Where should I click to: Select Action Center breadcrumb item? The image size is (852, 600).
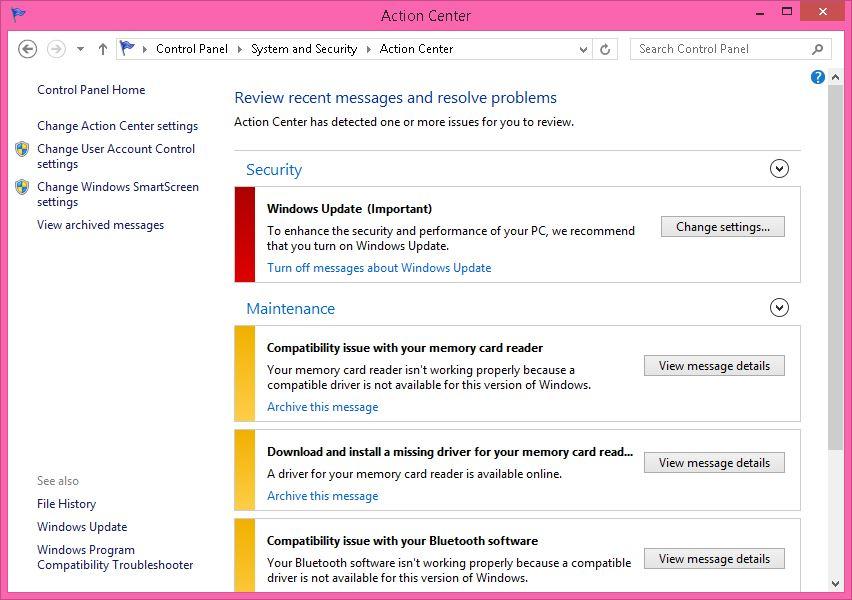point(416,49)
